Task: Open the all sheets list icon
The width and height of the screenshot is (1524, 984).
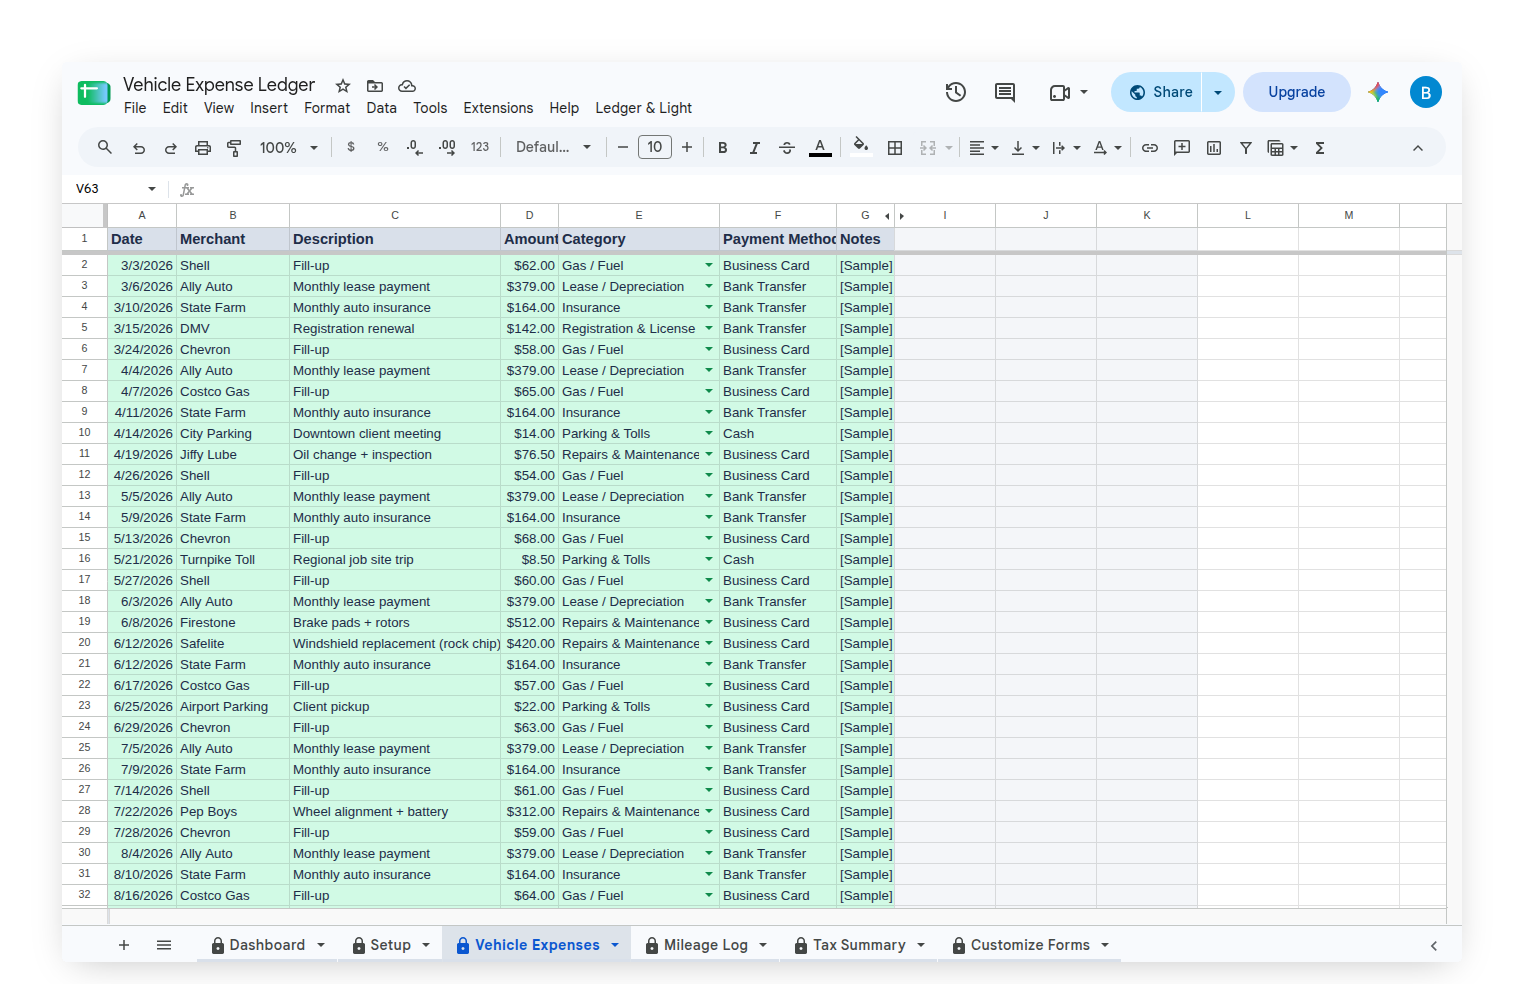Action: click(x=164, y=945)
